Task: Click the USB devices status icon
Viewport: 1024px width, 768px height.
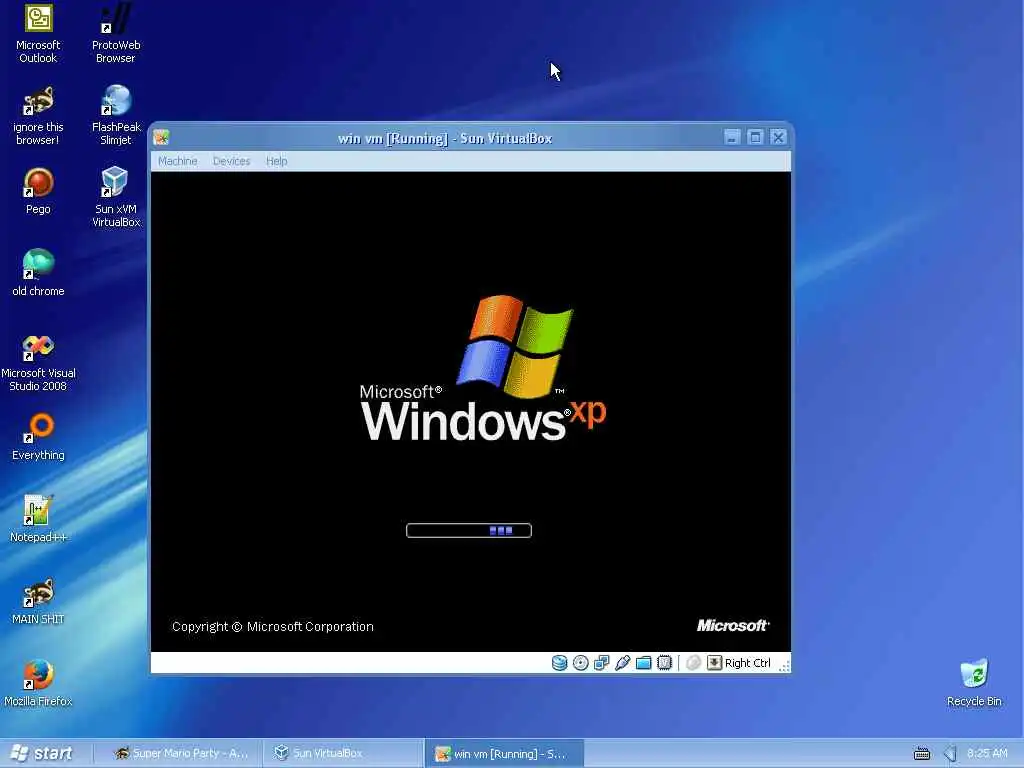Action: click(622, 663)
